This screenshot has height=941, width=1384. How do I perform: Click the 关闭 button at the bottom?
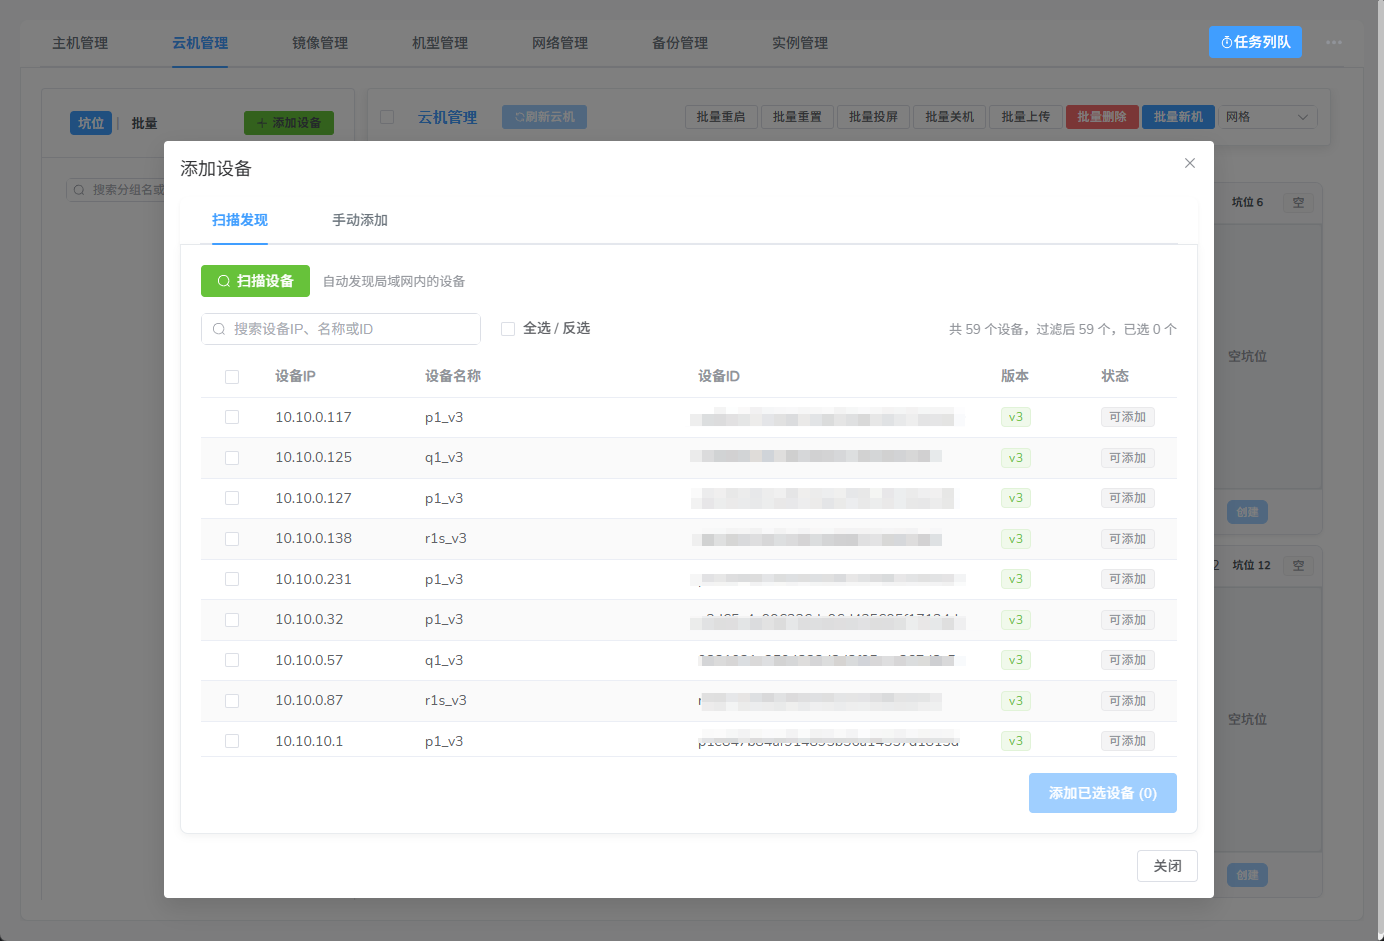point(1167,866)
